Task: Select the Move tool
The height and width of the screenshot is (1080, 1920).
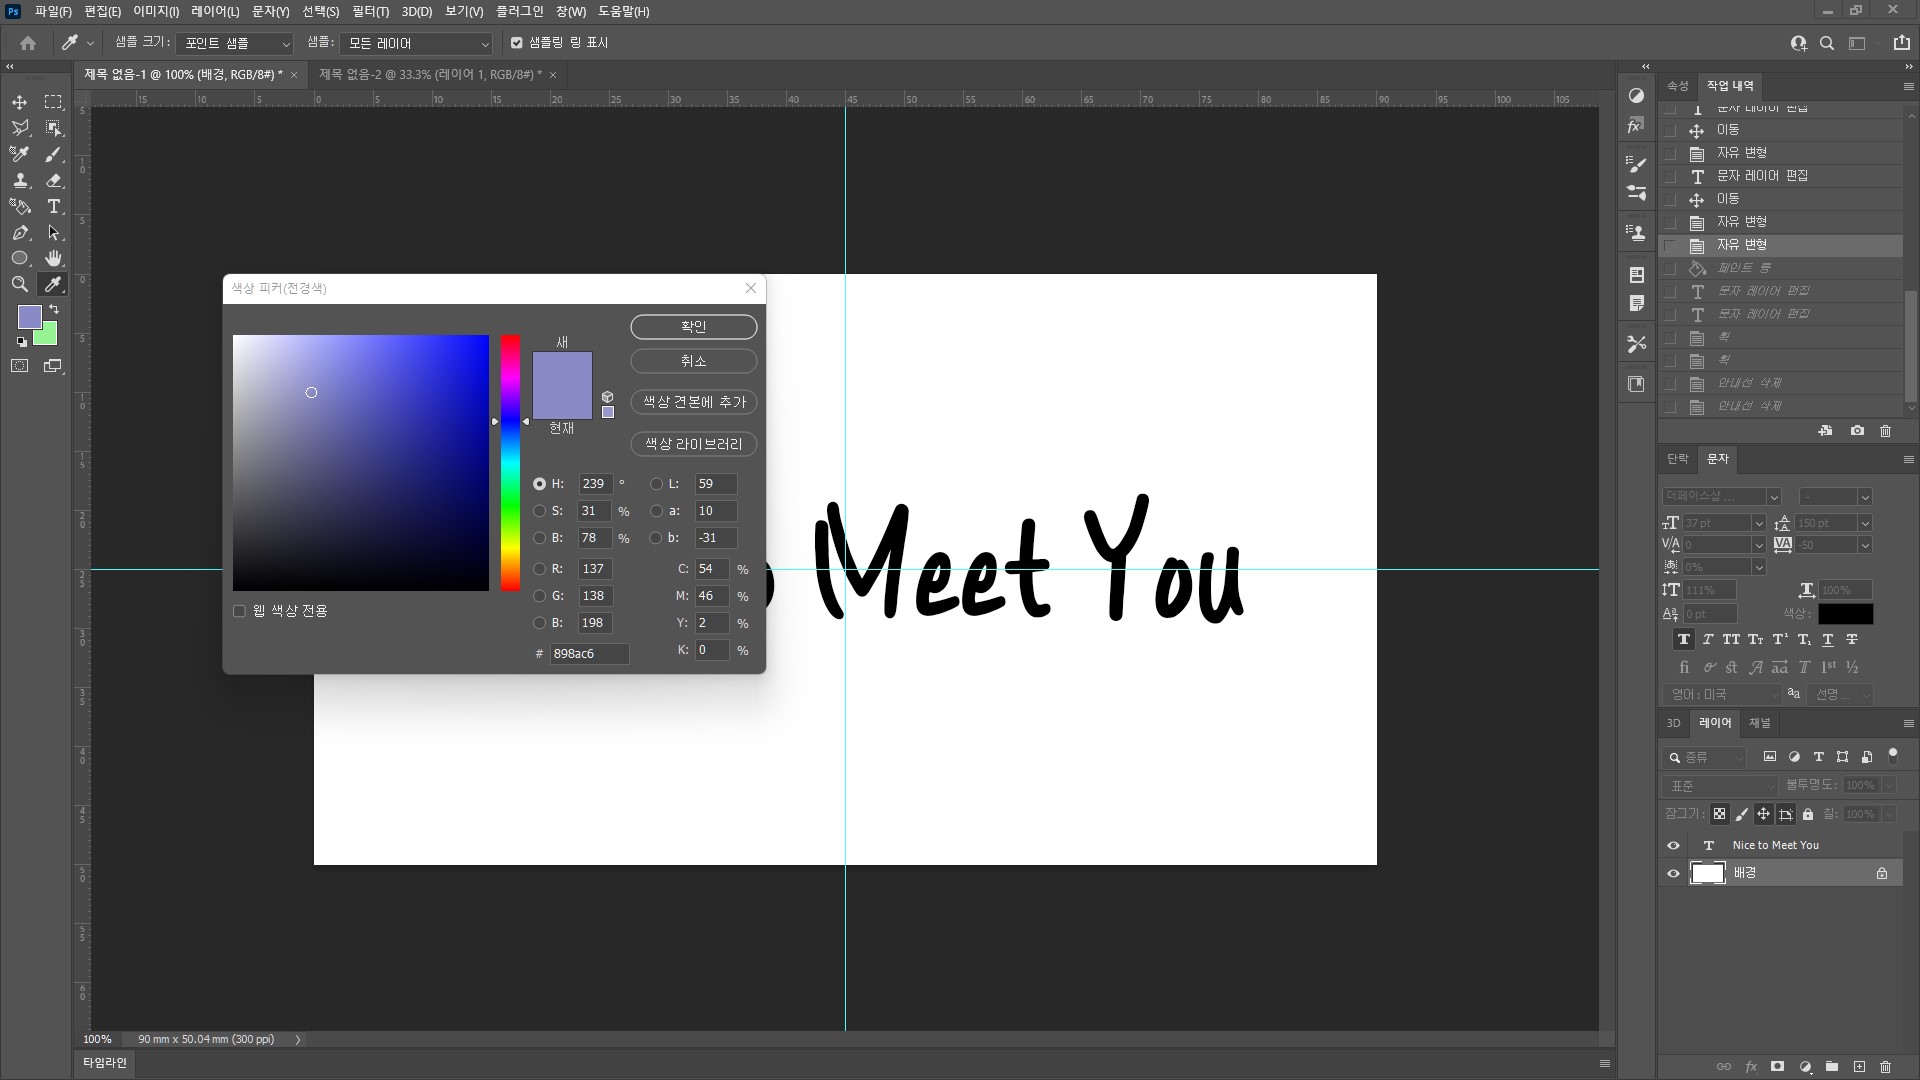Action: click(19, 102)
